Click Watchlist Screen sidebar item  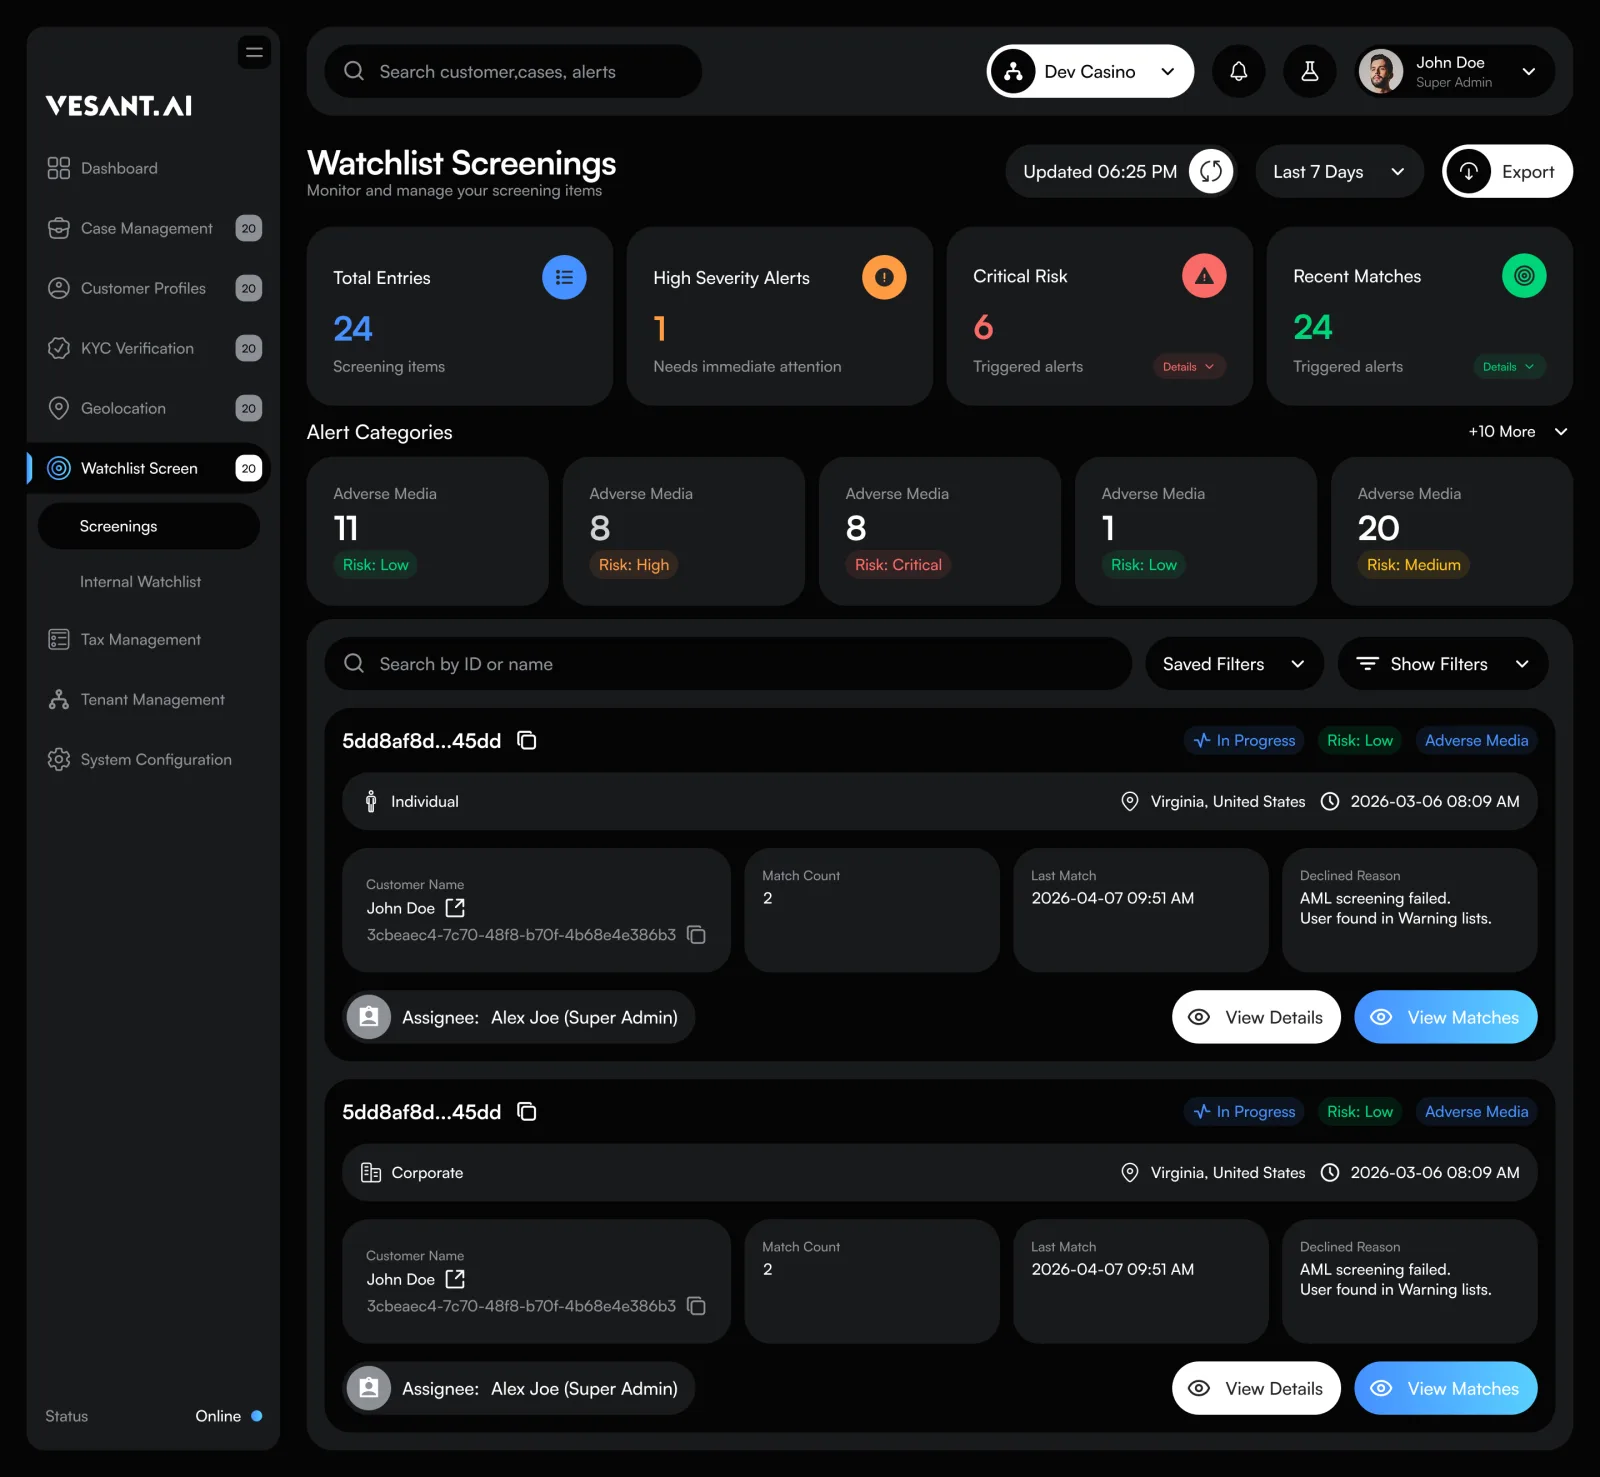tap(149, 468)
